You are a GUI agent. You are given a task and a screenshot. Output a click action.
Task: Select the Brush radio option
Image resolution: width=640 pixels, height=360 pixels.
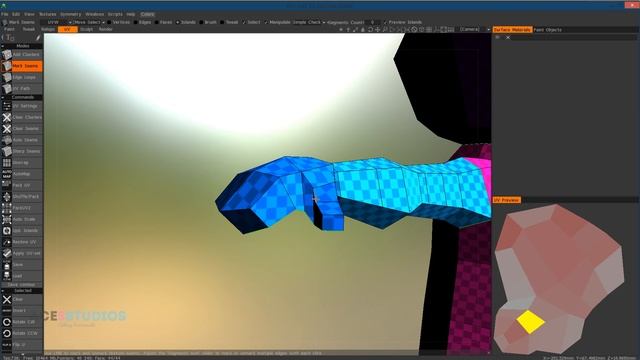pyautogui.click(x=208, y=22)
